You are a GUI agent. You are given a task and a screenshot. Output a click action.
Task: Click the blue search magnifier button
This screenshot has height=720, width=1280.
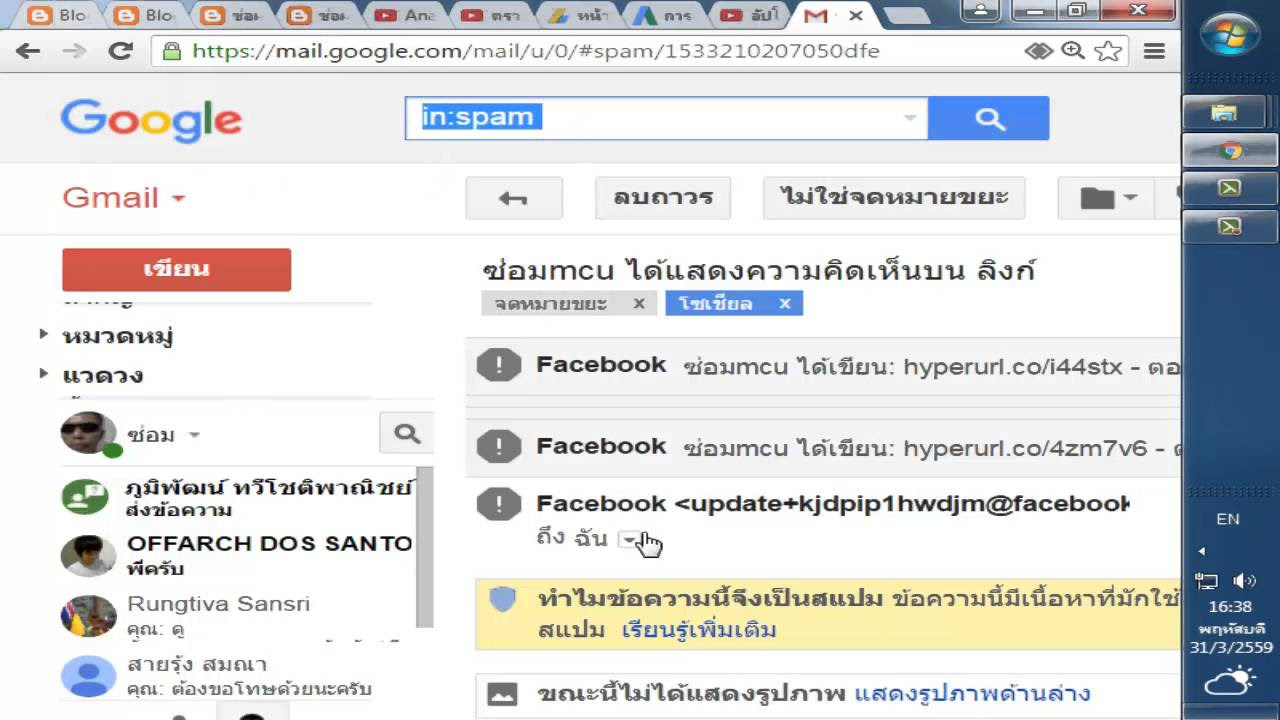(989, 118)
